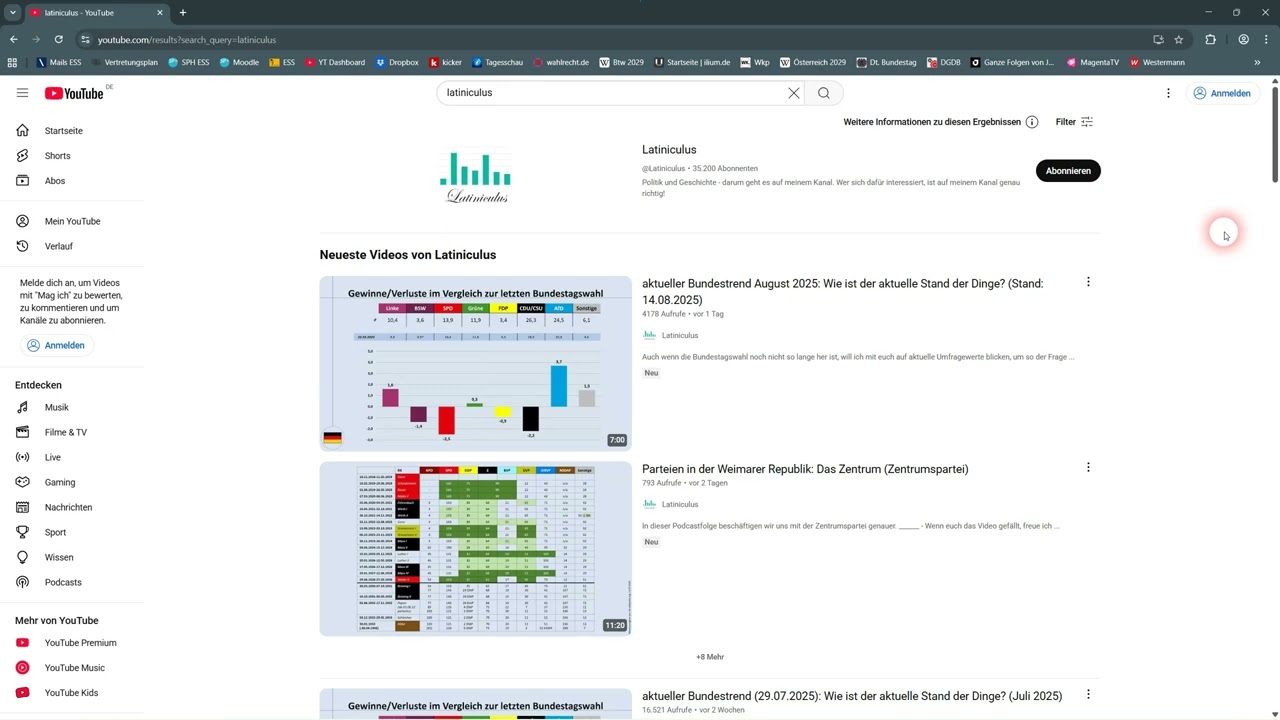Open the Zentrumspartei video thumbnail
Screen dimensions: 1280x720
(x=475, y=549)
